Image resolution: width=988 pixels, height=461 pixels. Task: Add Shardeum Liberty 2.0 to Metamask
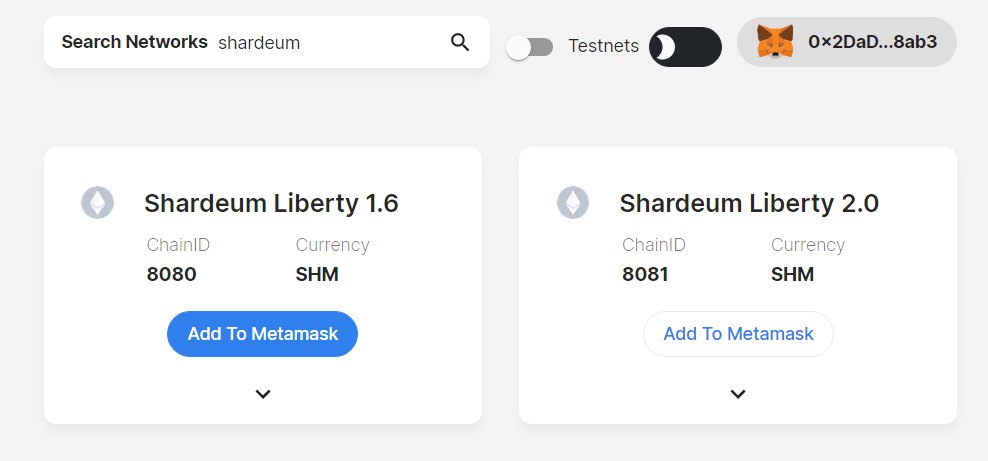coord(738,334)
